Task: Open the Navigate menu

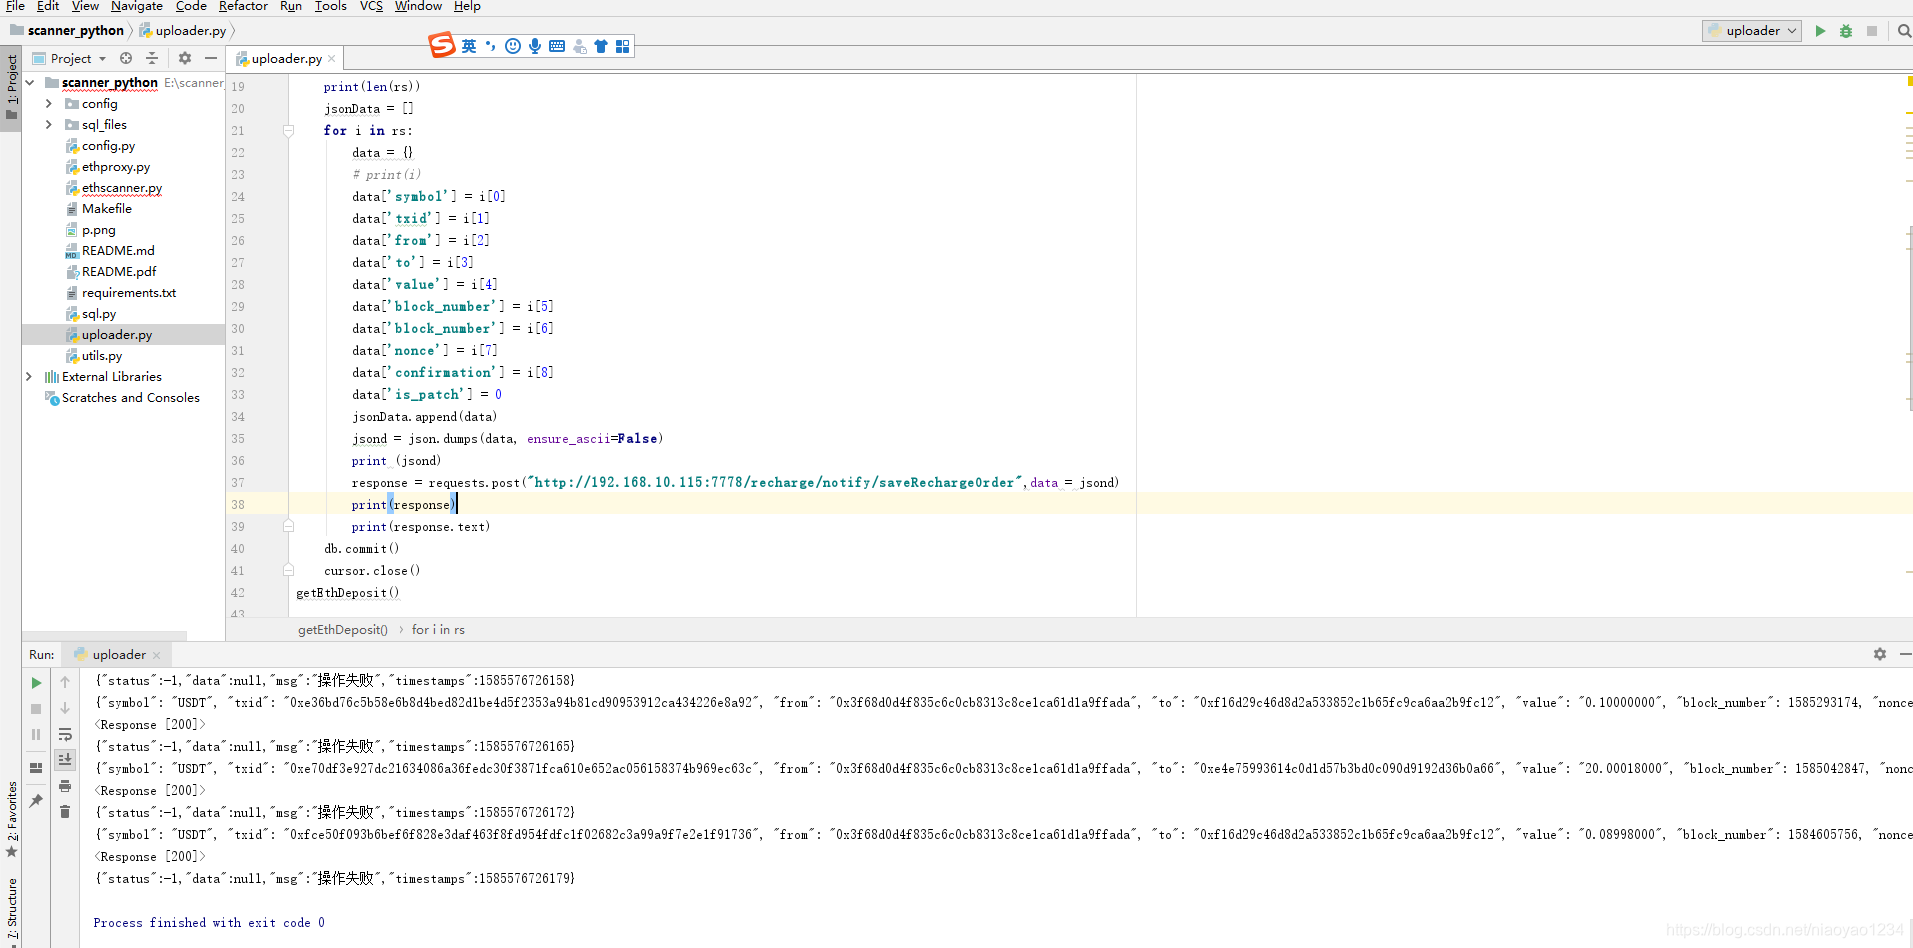Action: (x=137, y=6)
